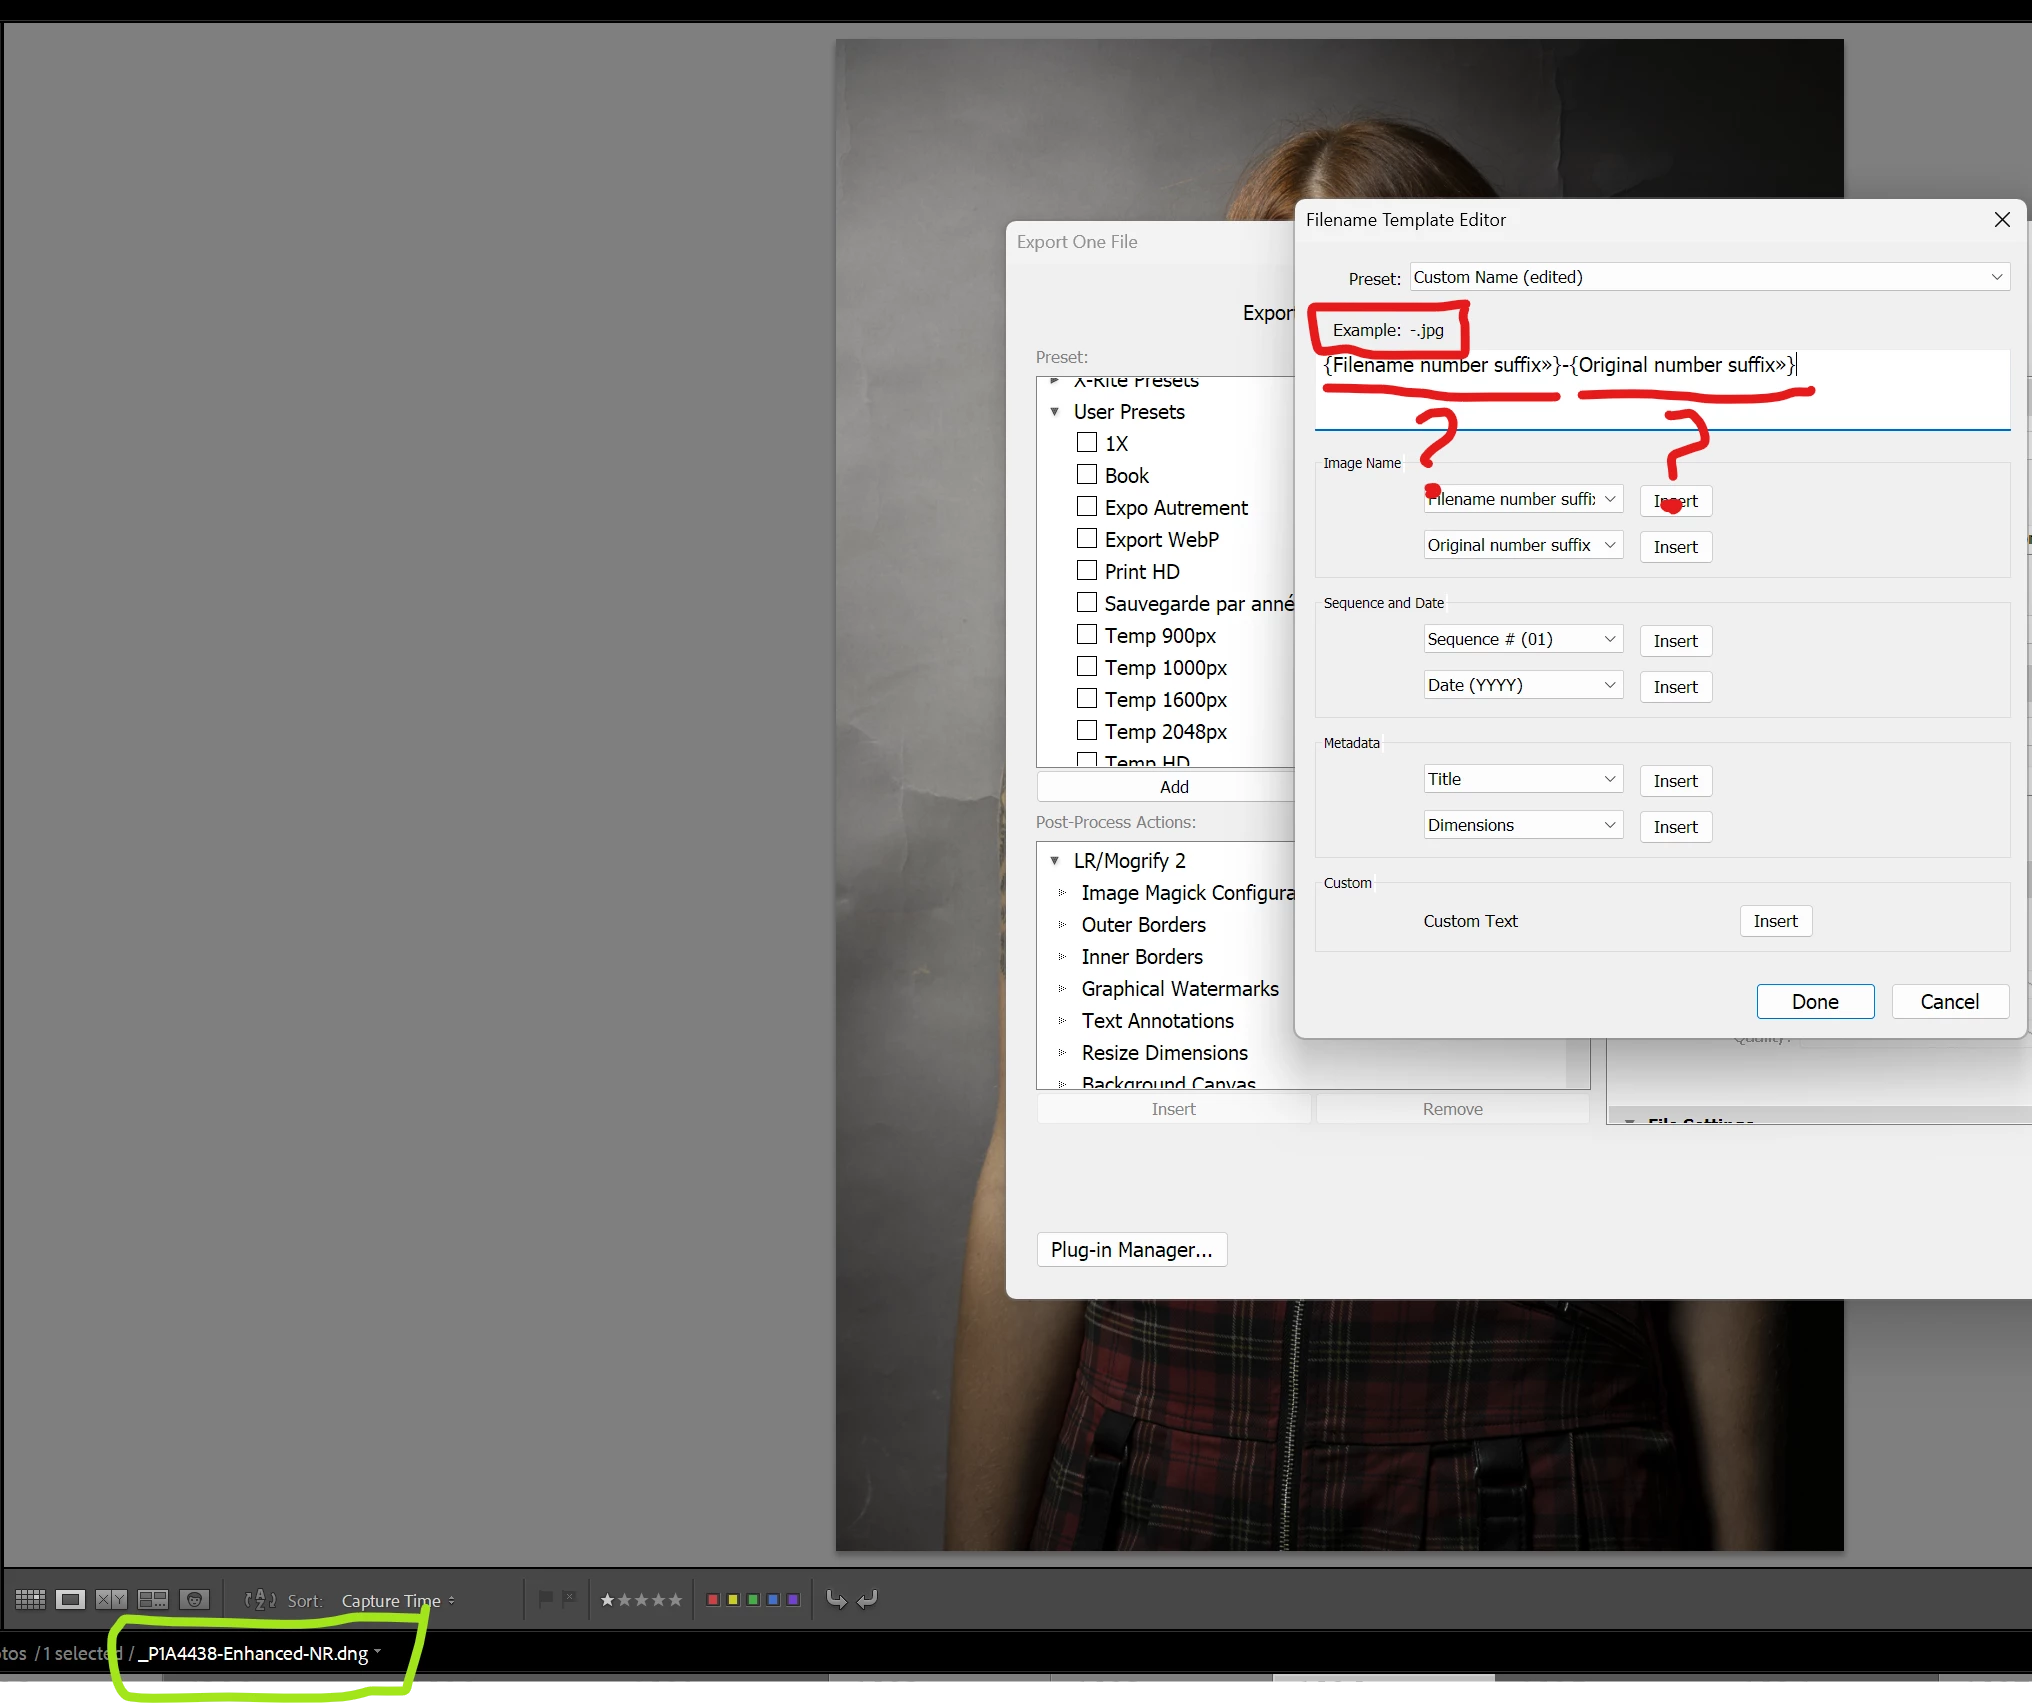The height and width of the screenshot is (1704, 2032).
Task: Select Text Annotations action
Action: click(1157, 1020)
